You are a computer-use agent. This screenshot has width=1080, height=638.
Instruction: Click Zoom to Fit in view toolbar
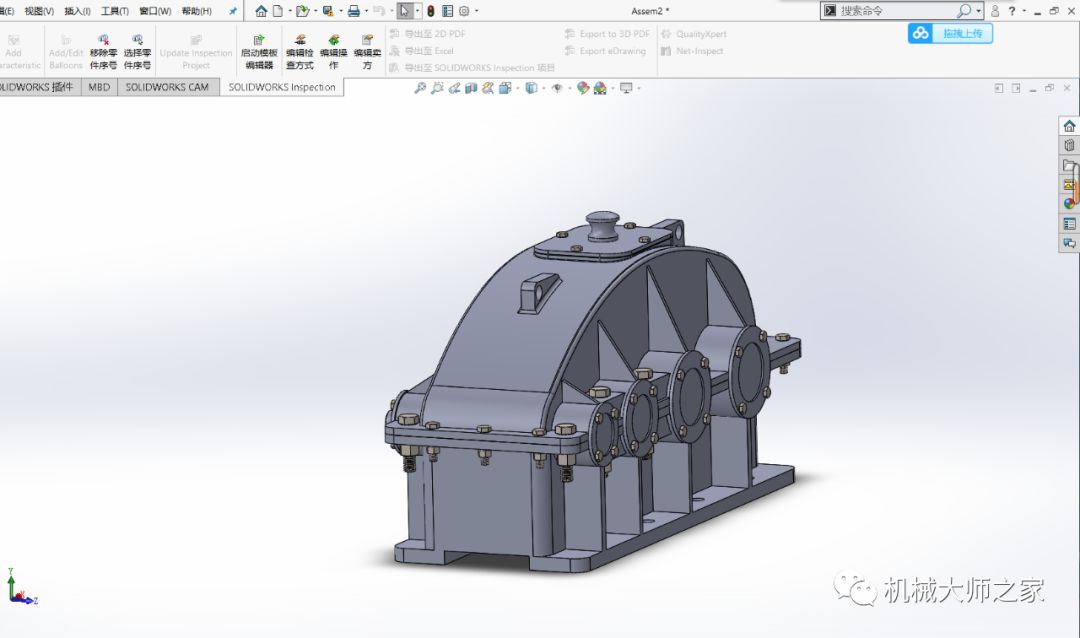(421, 88)
